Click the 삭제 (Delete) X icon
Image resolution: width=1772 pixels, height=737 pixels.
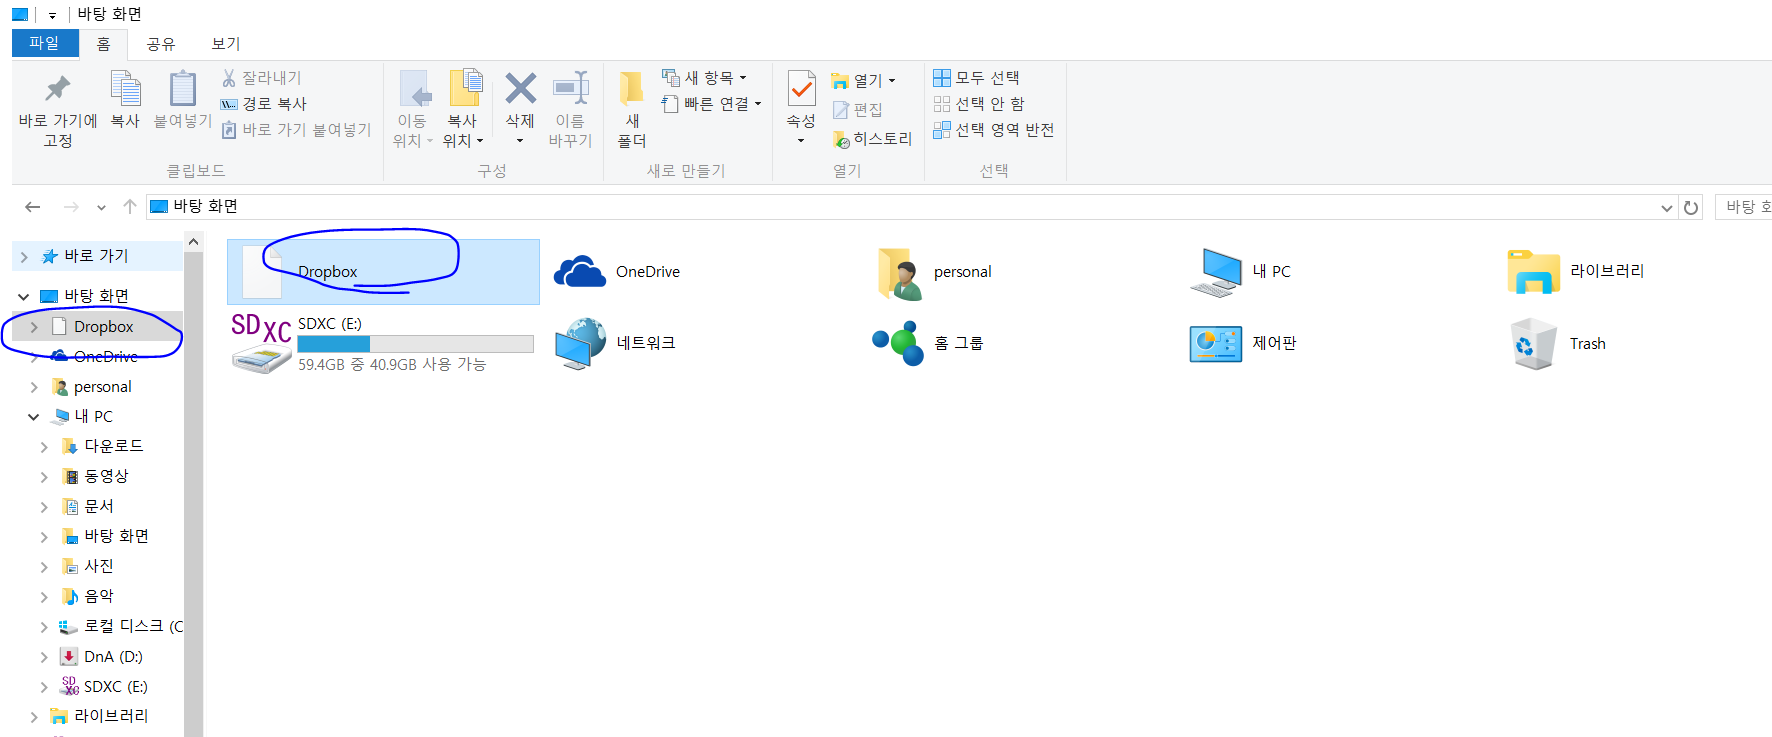pyautogui.click(x=520, y=88)
